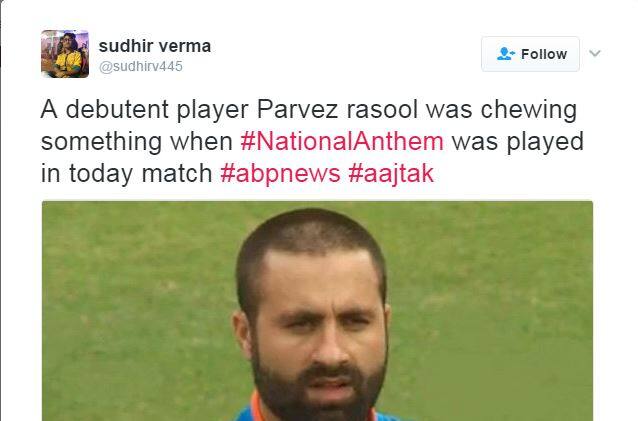Visit the @sudhirv445 handle link
Viewport: 638px width, 421px height.
pos(141,66)
